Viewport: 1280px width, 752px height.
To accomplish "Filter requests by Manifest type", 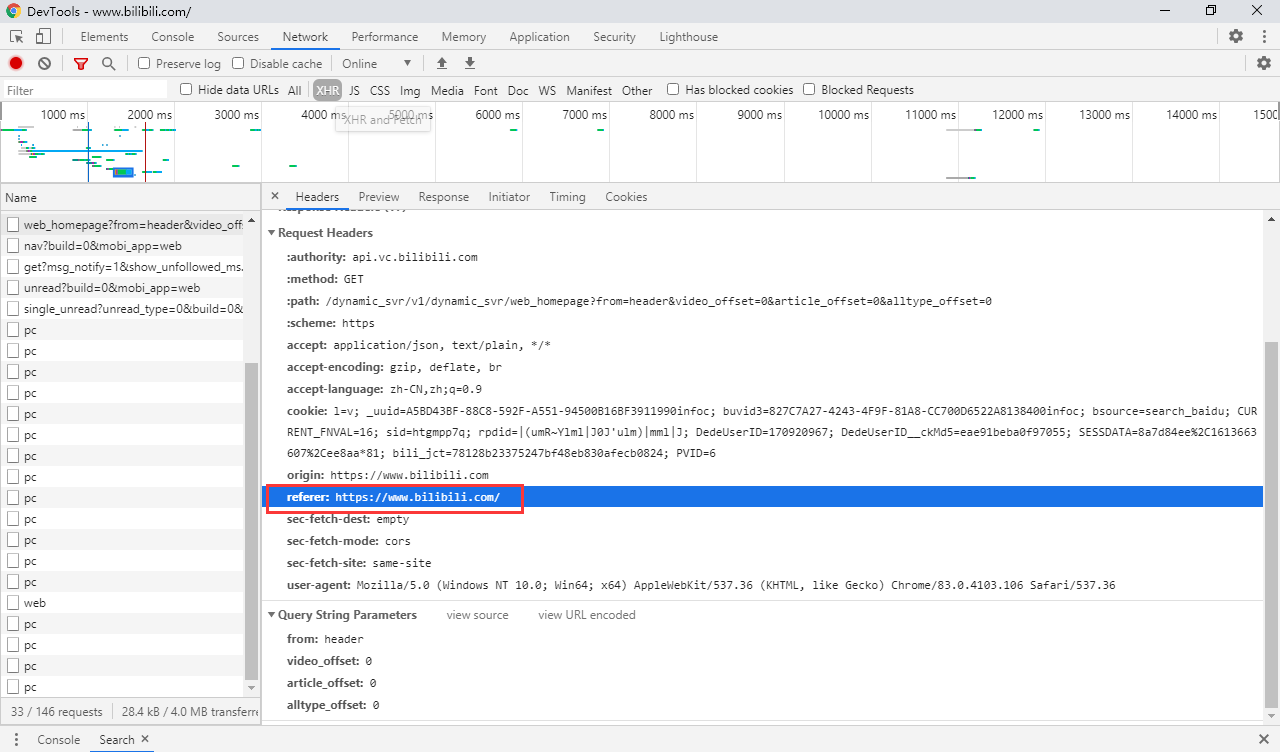I will 589,90.
